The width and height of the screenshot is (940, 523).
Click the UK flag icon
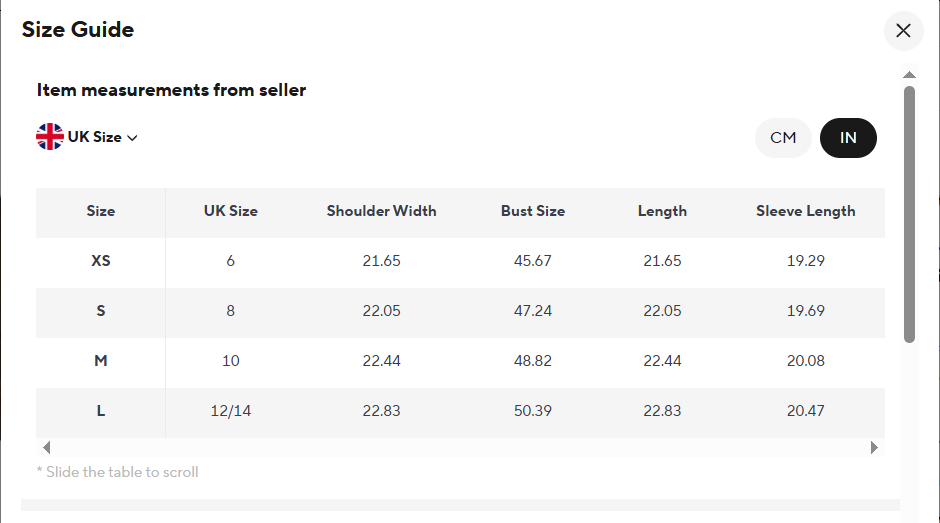pyautogui.click(x=50, y=137)
